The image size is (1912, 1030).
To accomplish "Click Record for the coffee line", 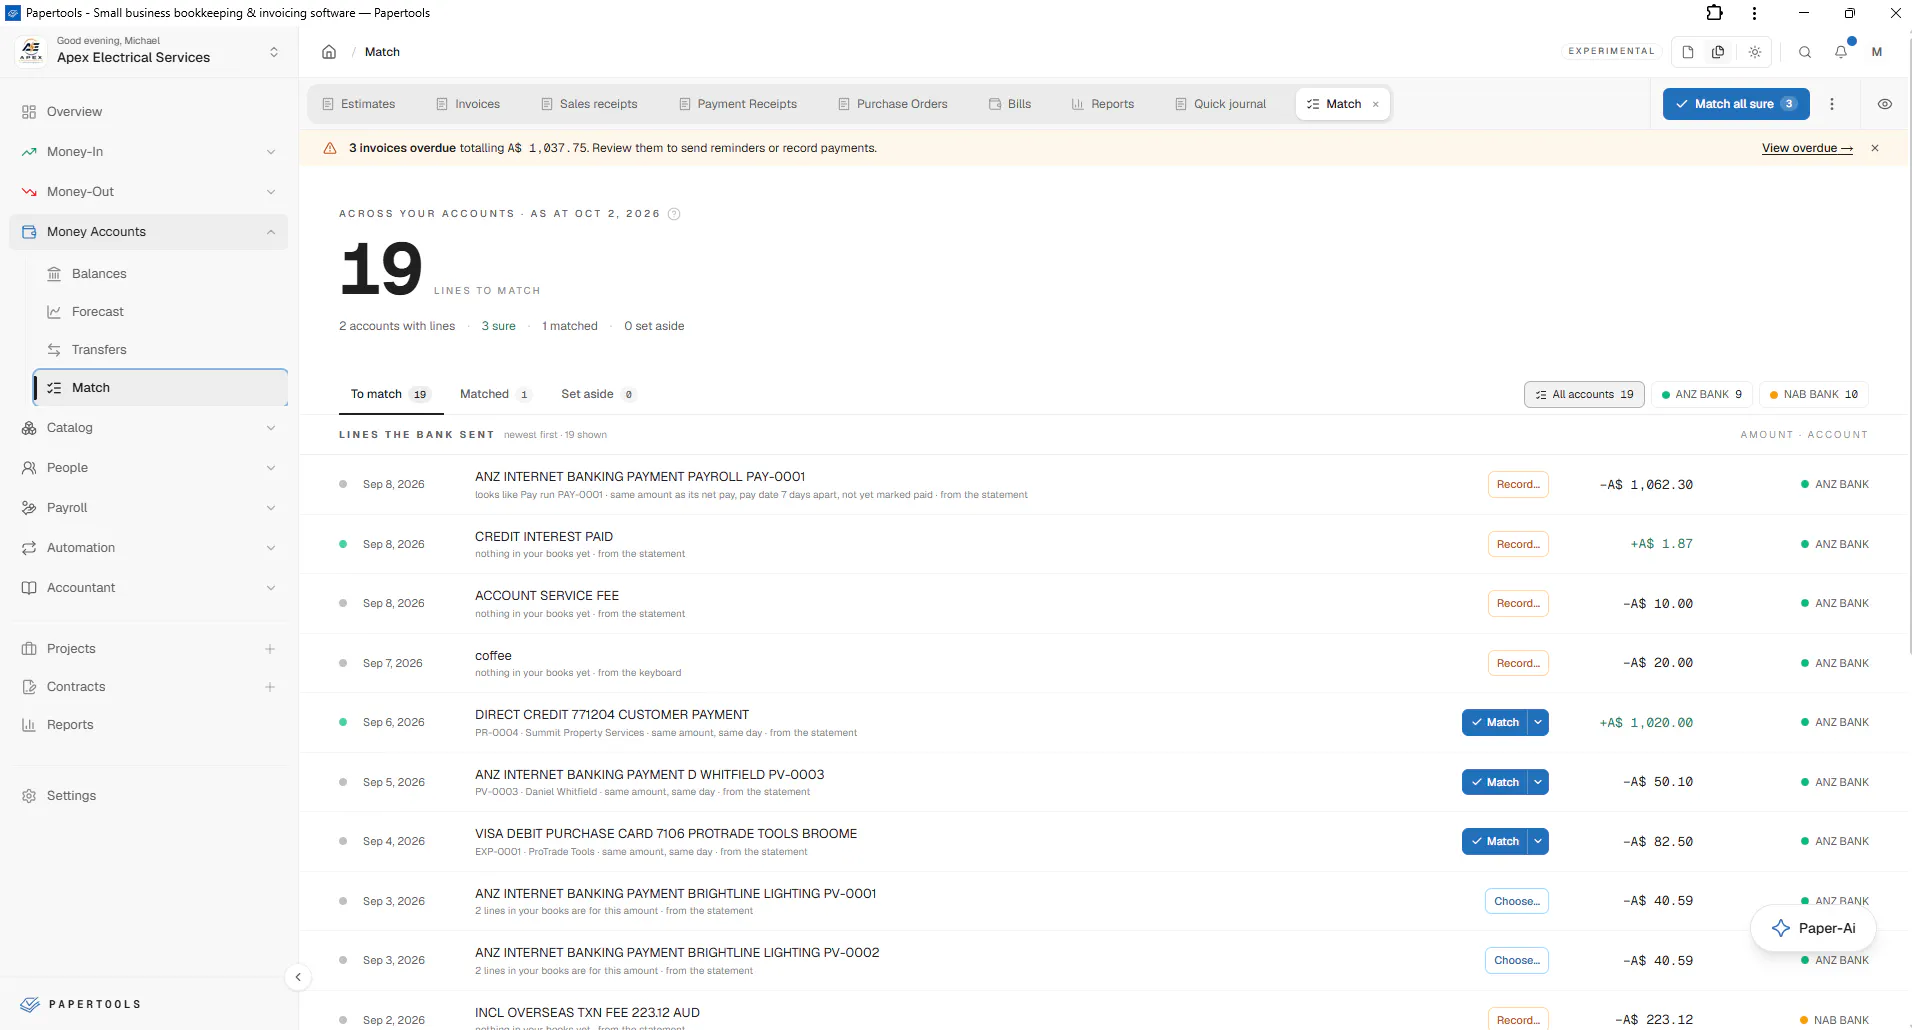I will pos(1518,663).
